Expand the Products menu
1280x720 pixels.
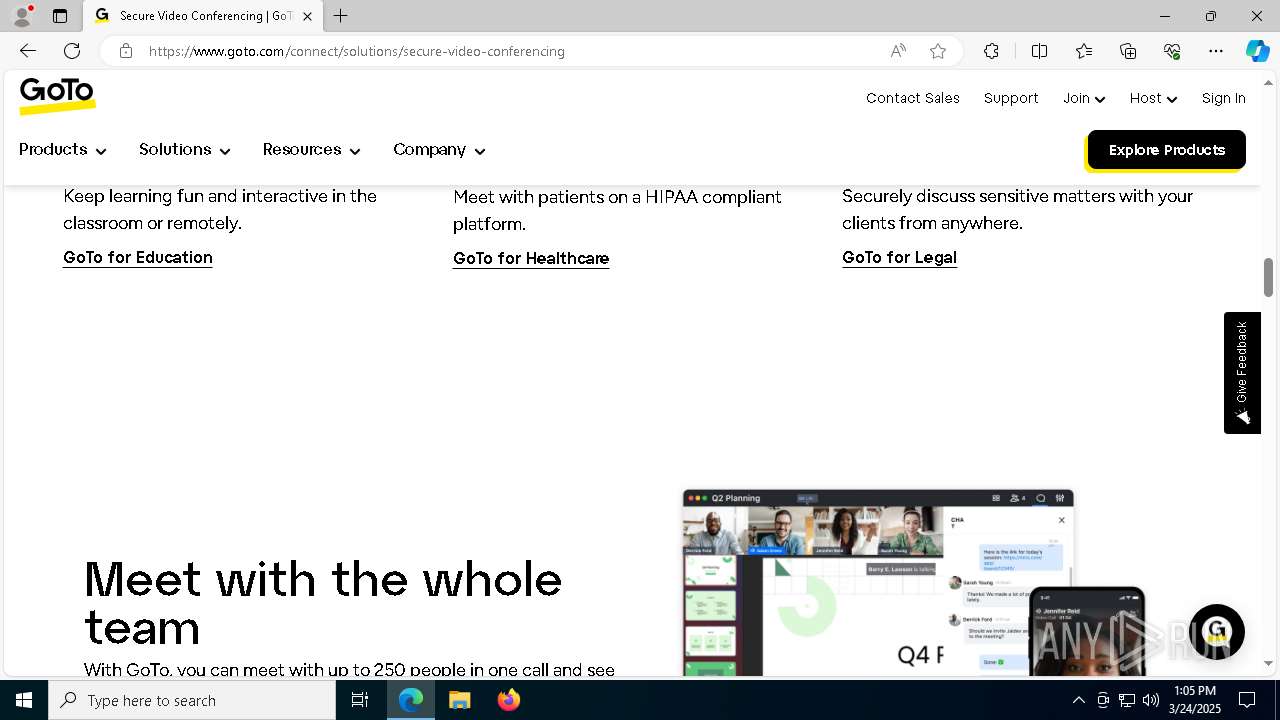62,150
